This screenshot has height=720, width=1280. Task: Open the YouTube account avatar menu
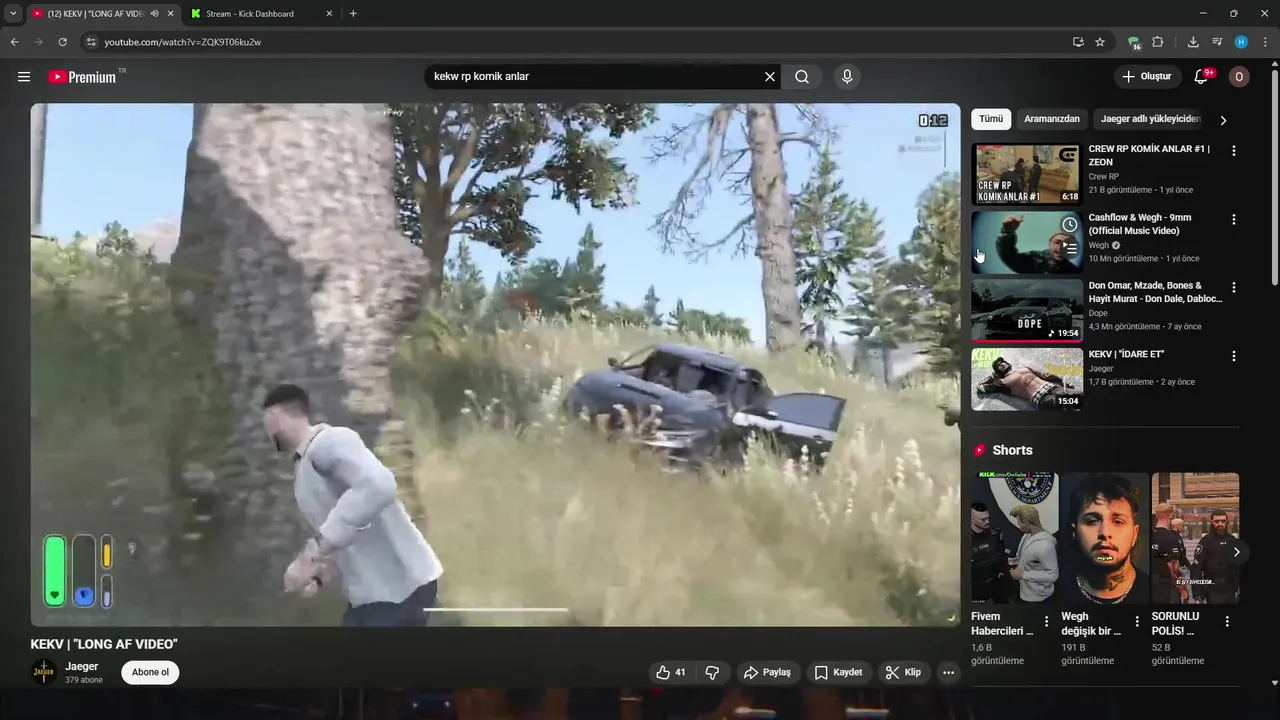1239,77
